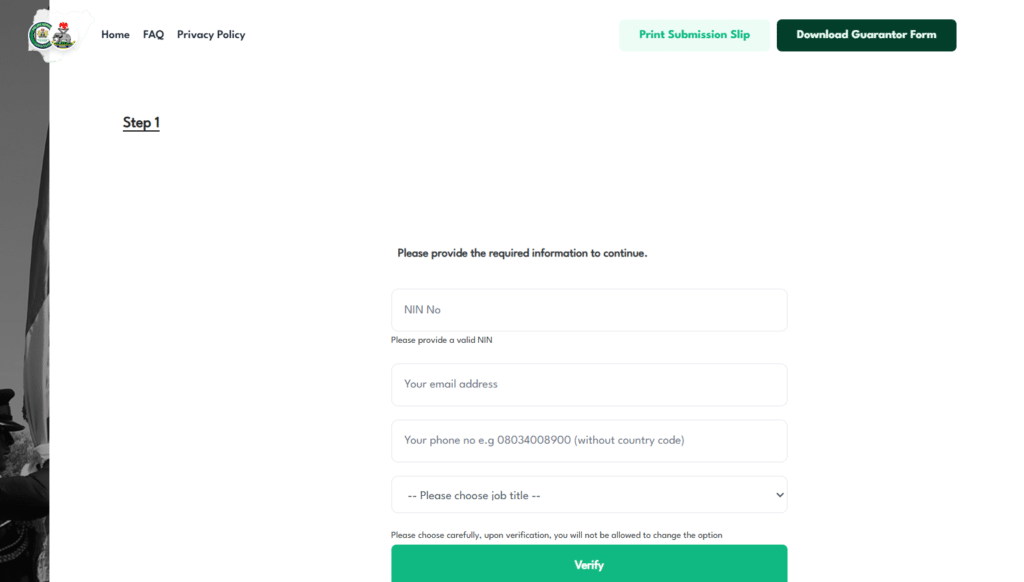Click the underlined Step 1 heading
Image resolution: width=1024 pixels, height=582 pixels.
(x=141, y=123)
